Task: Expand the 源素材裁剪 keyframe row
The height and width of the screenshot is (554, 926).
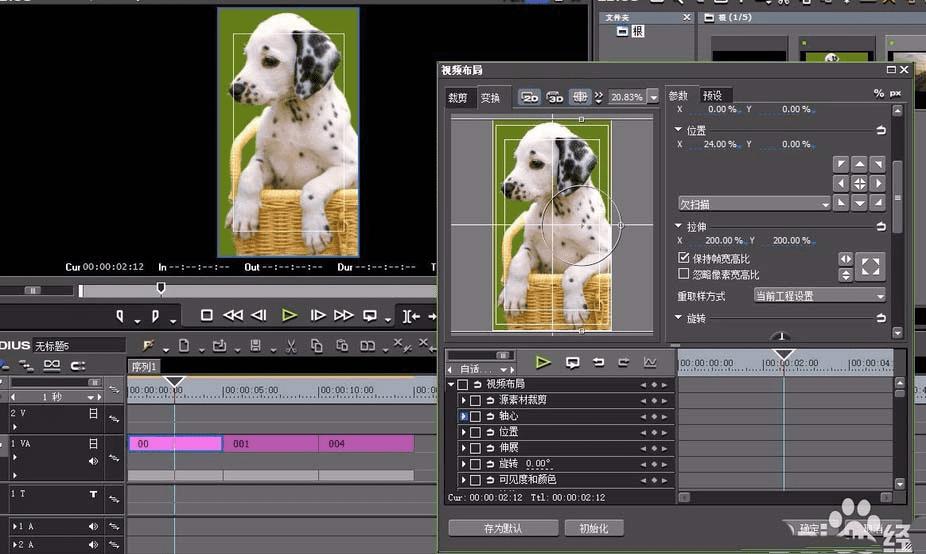Action: coord(464,400)
